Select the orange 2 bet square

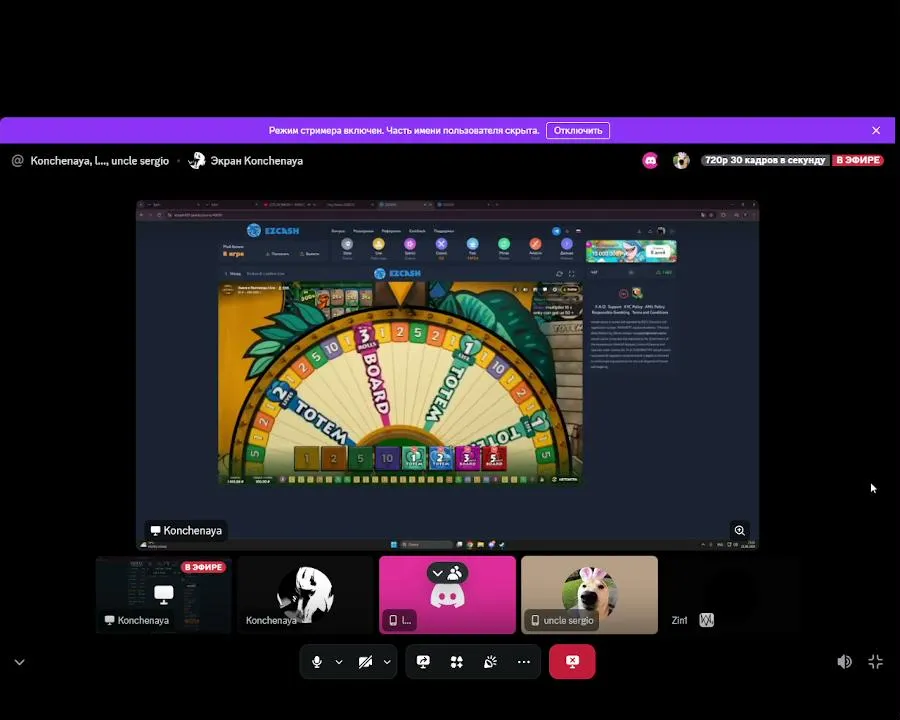[x=333, y=458]
